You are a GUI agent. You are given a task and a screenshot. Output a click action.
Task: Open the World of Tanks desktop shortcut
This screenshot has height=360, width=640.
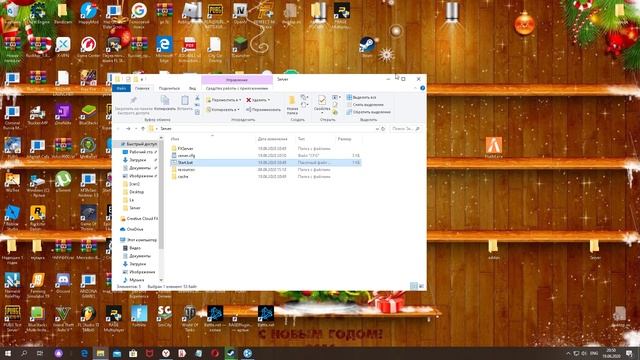pyautogui.click(x=189, y=318)
